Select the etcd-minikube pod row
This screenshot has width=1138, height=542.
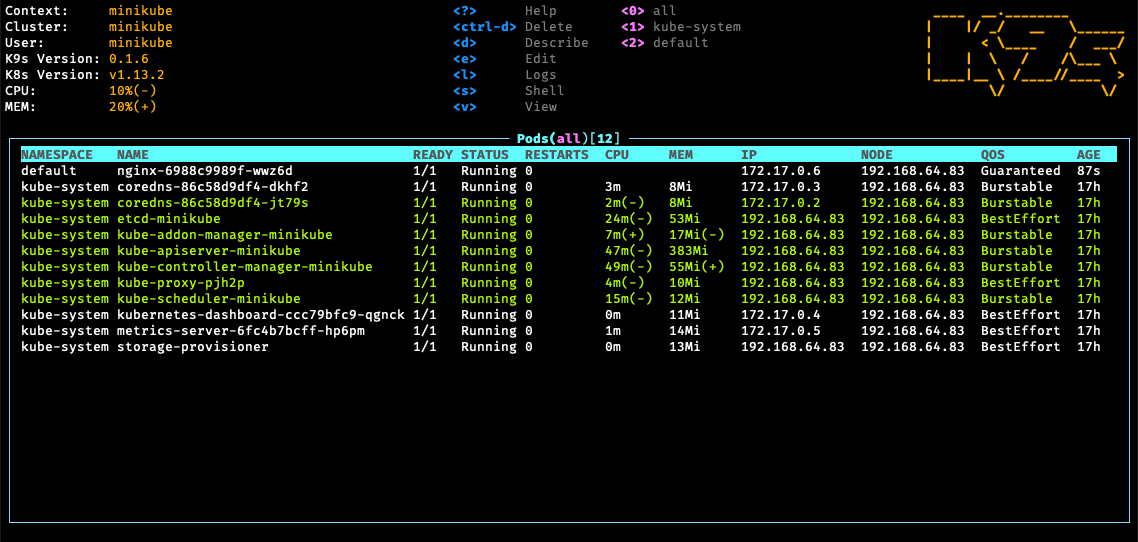[560, 218]
